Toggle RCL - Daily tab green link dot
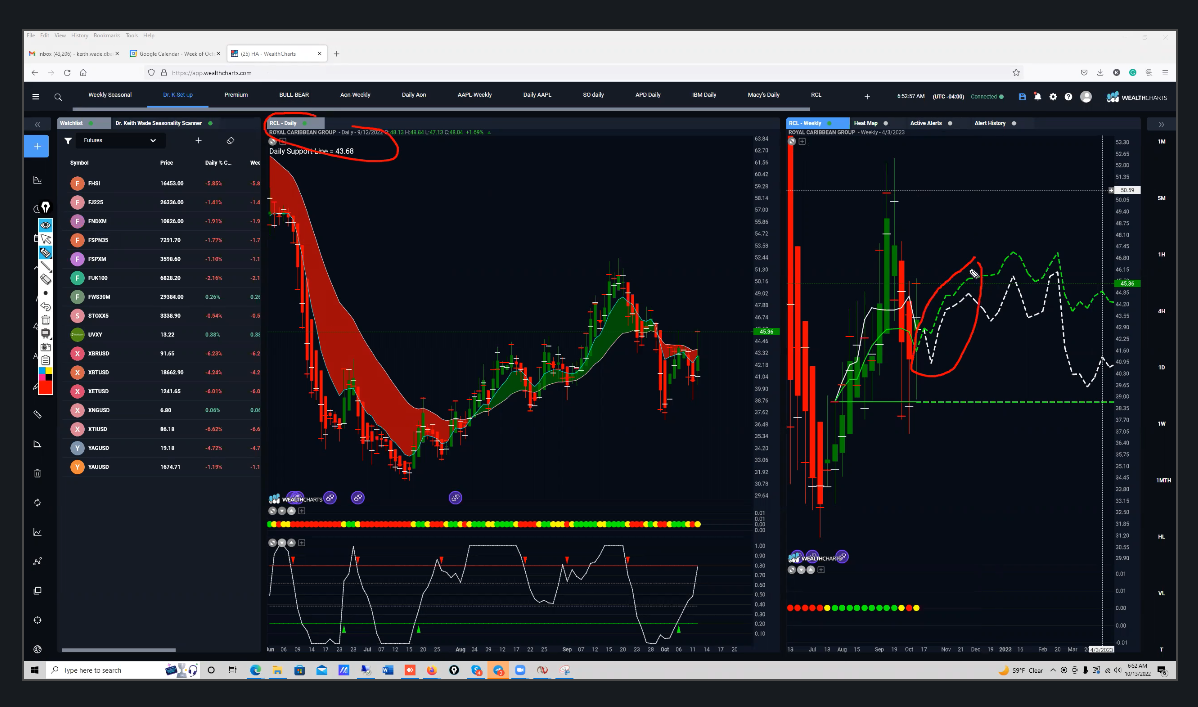The width and height of the screenshot is (1198, 707). [x=304, y=123]
